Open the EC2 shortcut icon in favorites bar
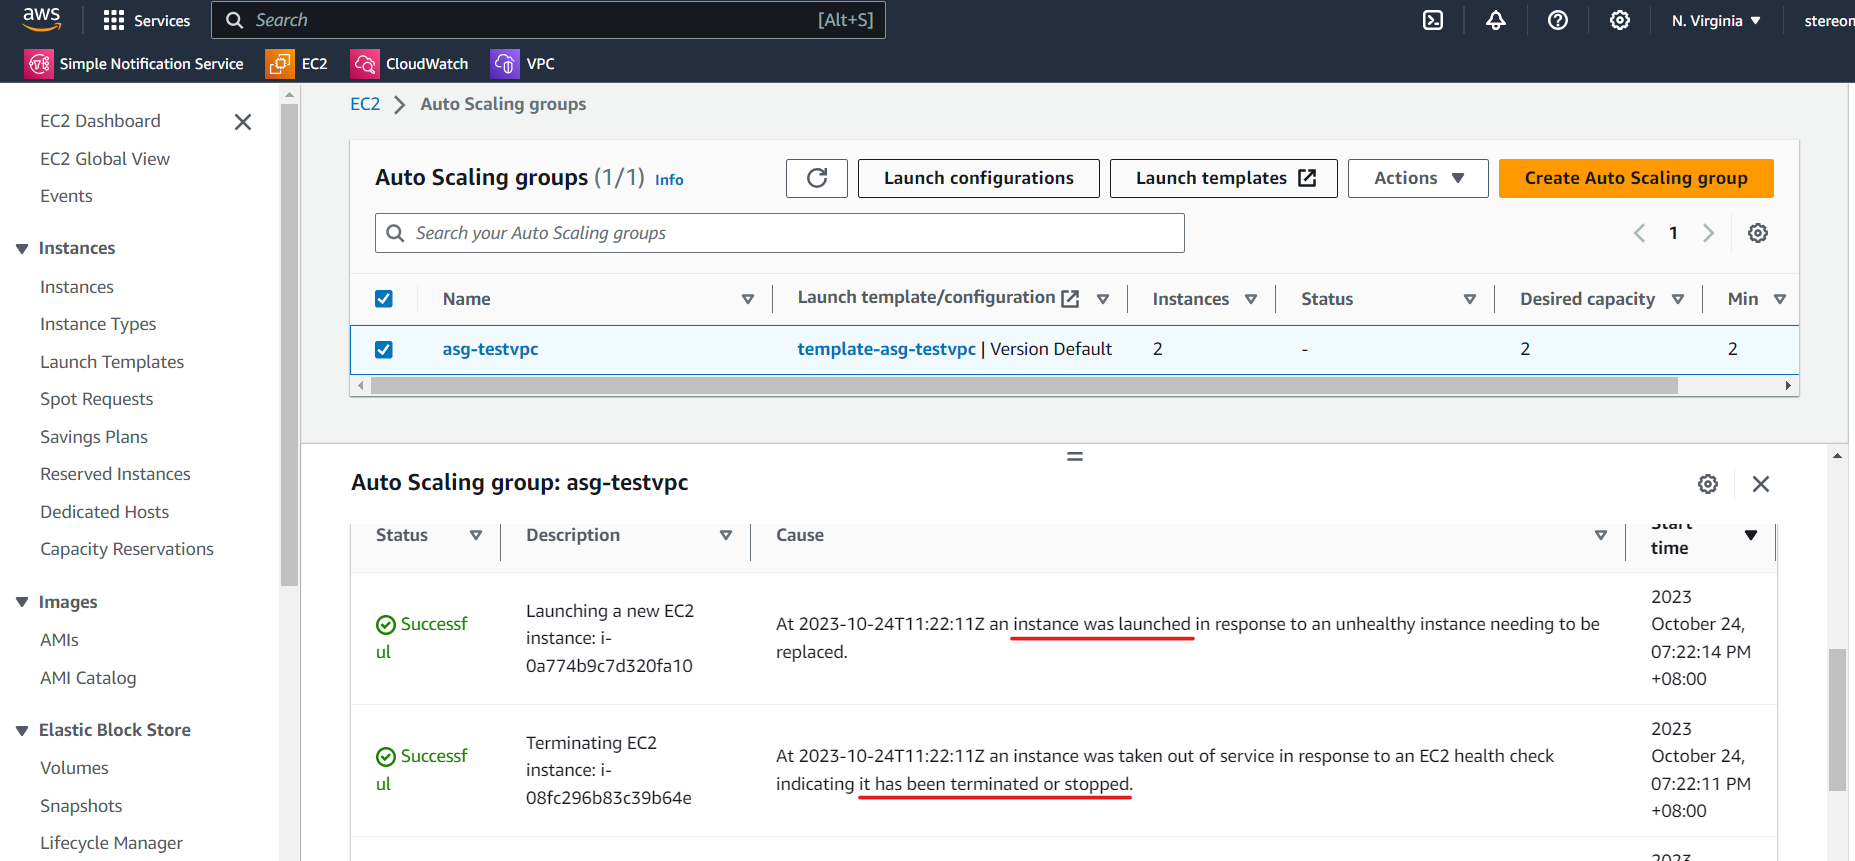The image size is (1855, 861). click(x=279, y=64)
